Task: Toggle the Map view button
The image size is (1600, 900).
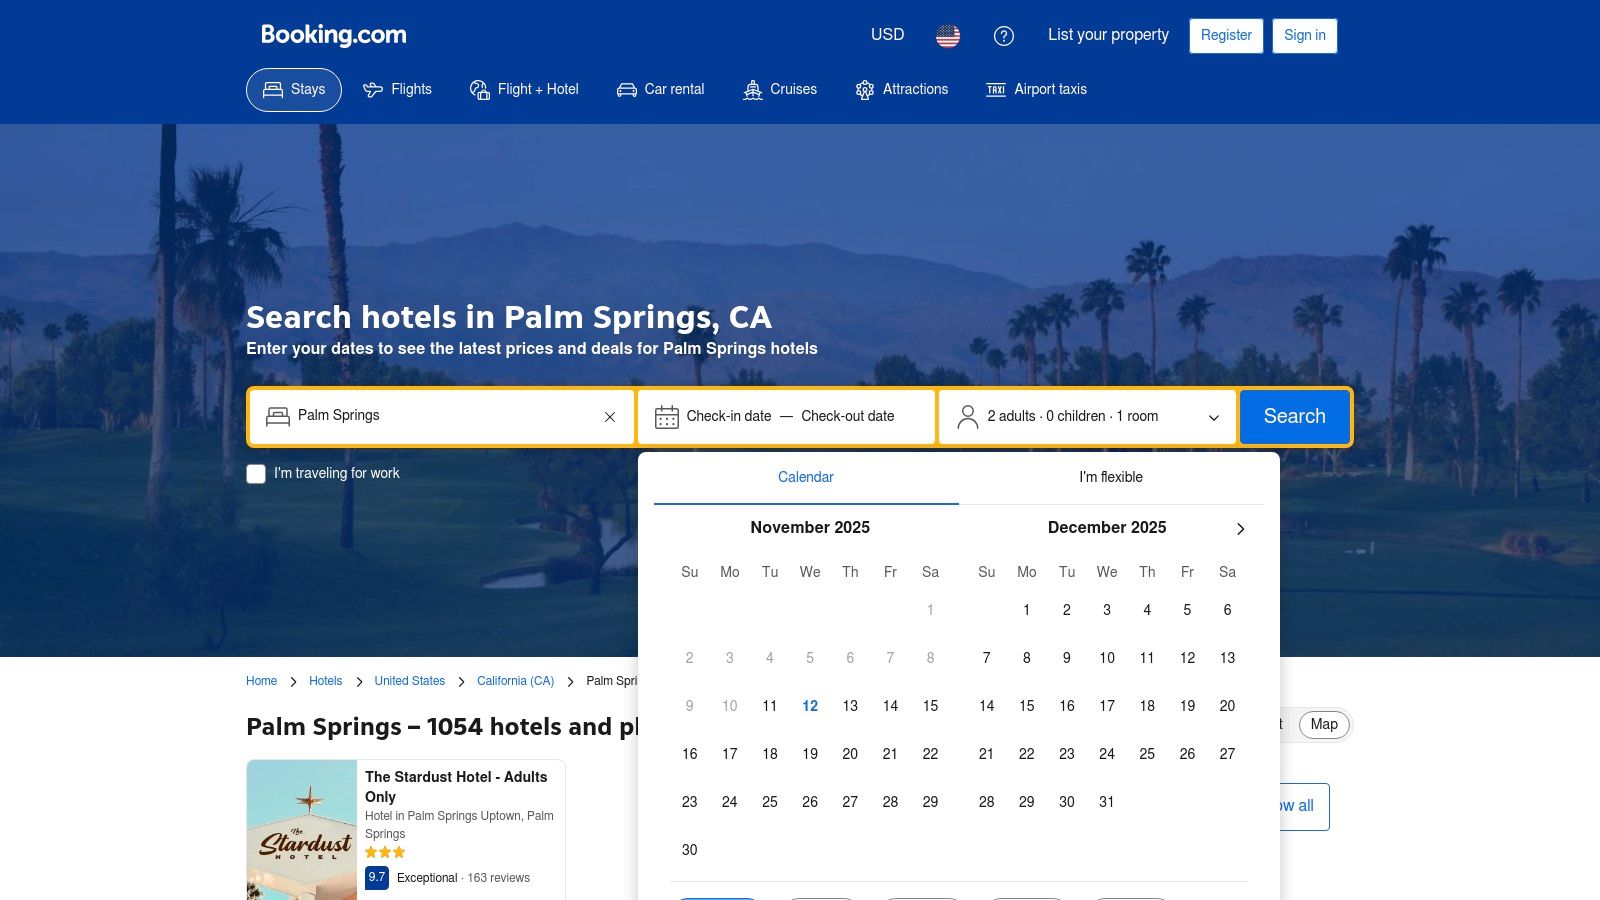Action: pyautogui.click(x=1323, y=725)
